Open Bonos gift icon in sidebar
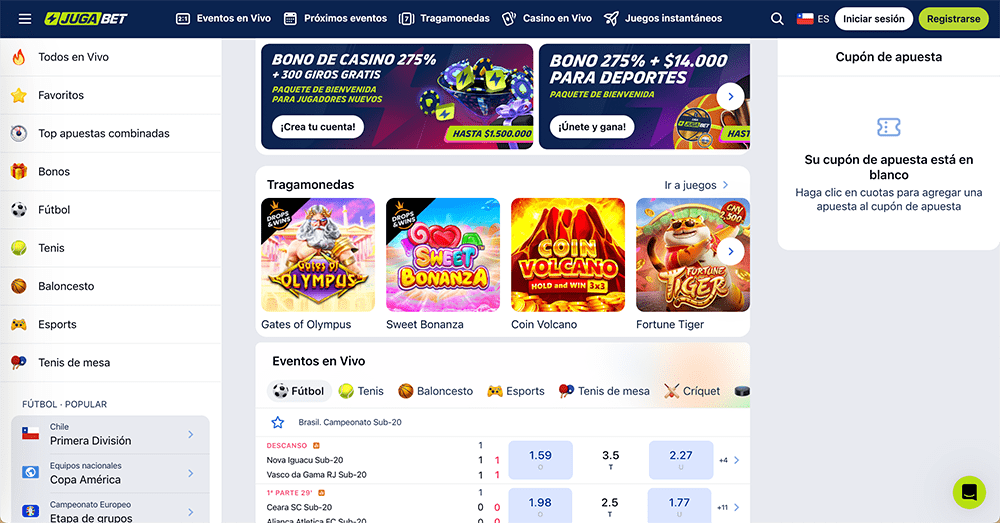Viewport: 1000px width, 523px height. click(x=19, y=172)
